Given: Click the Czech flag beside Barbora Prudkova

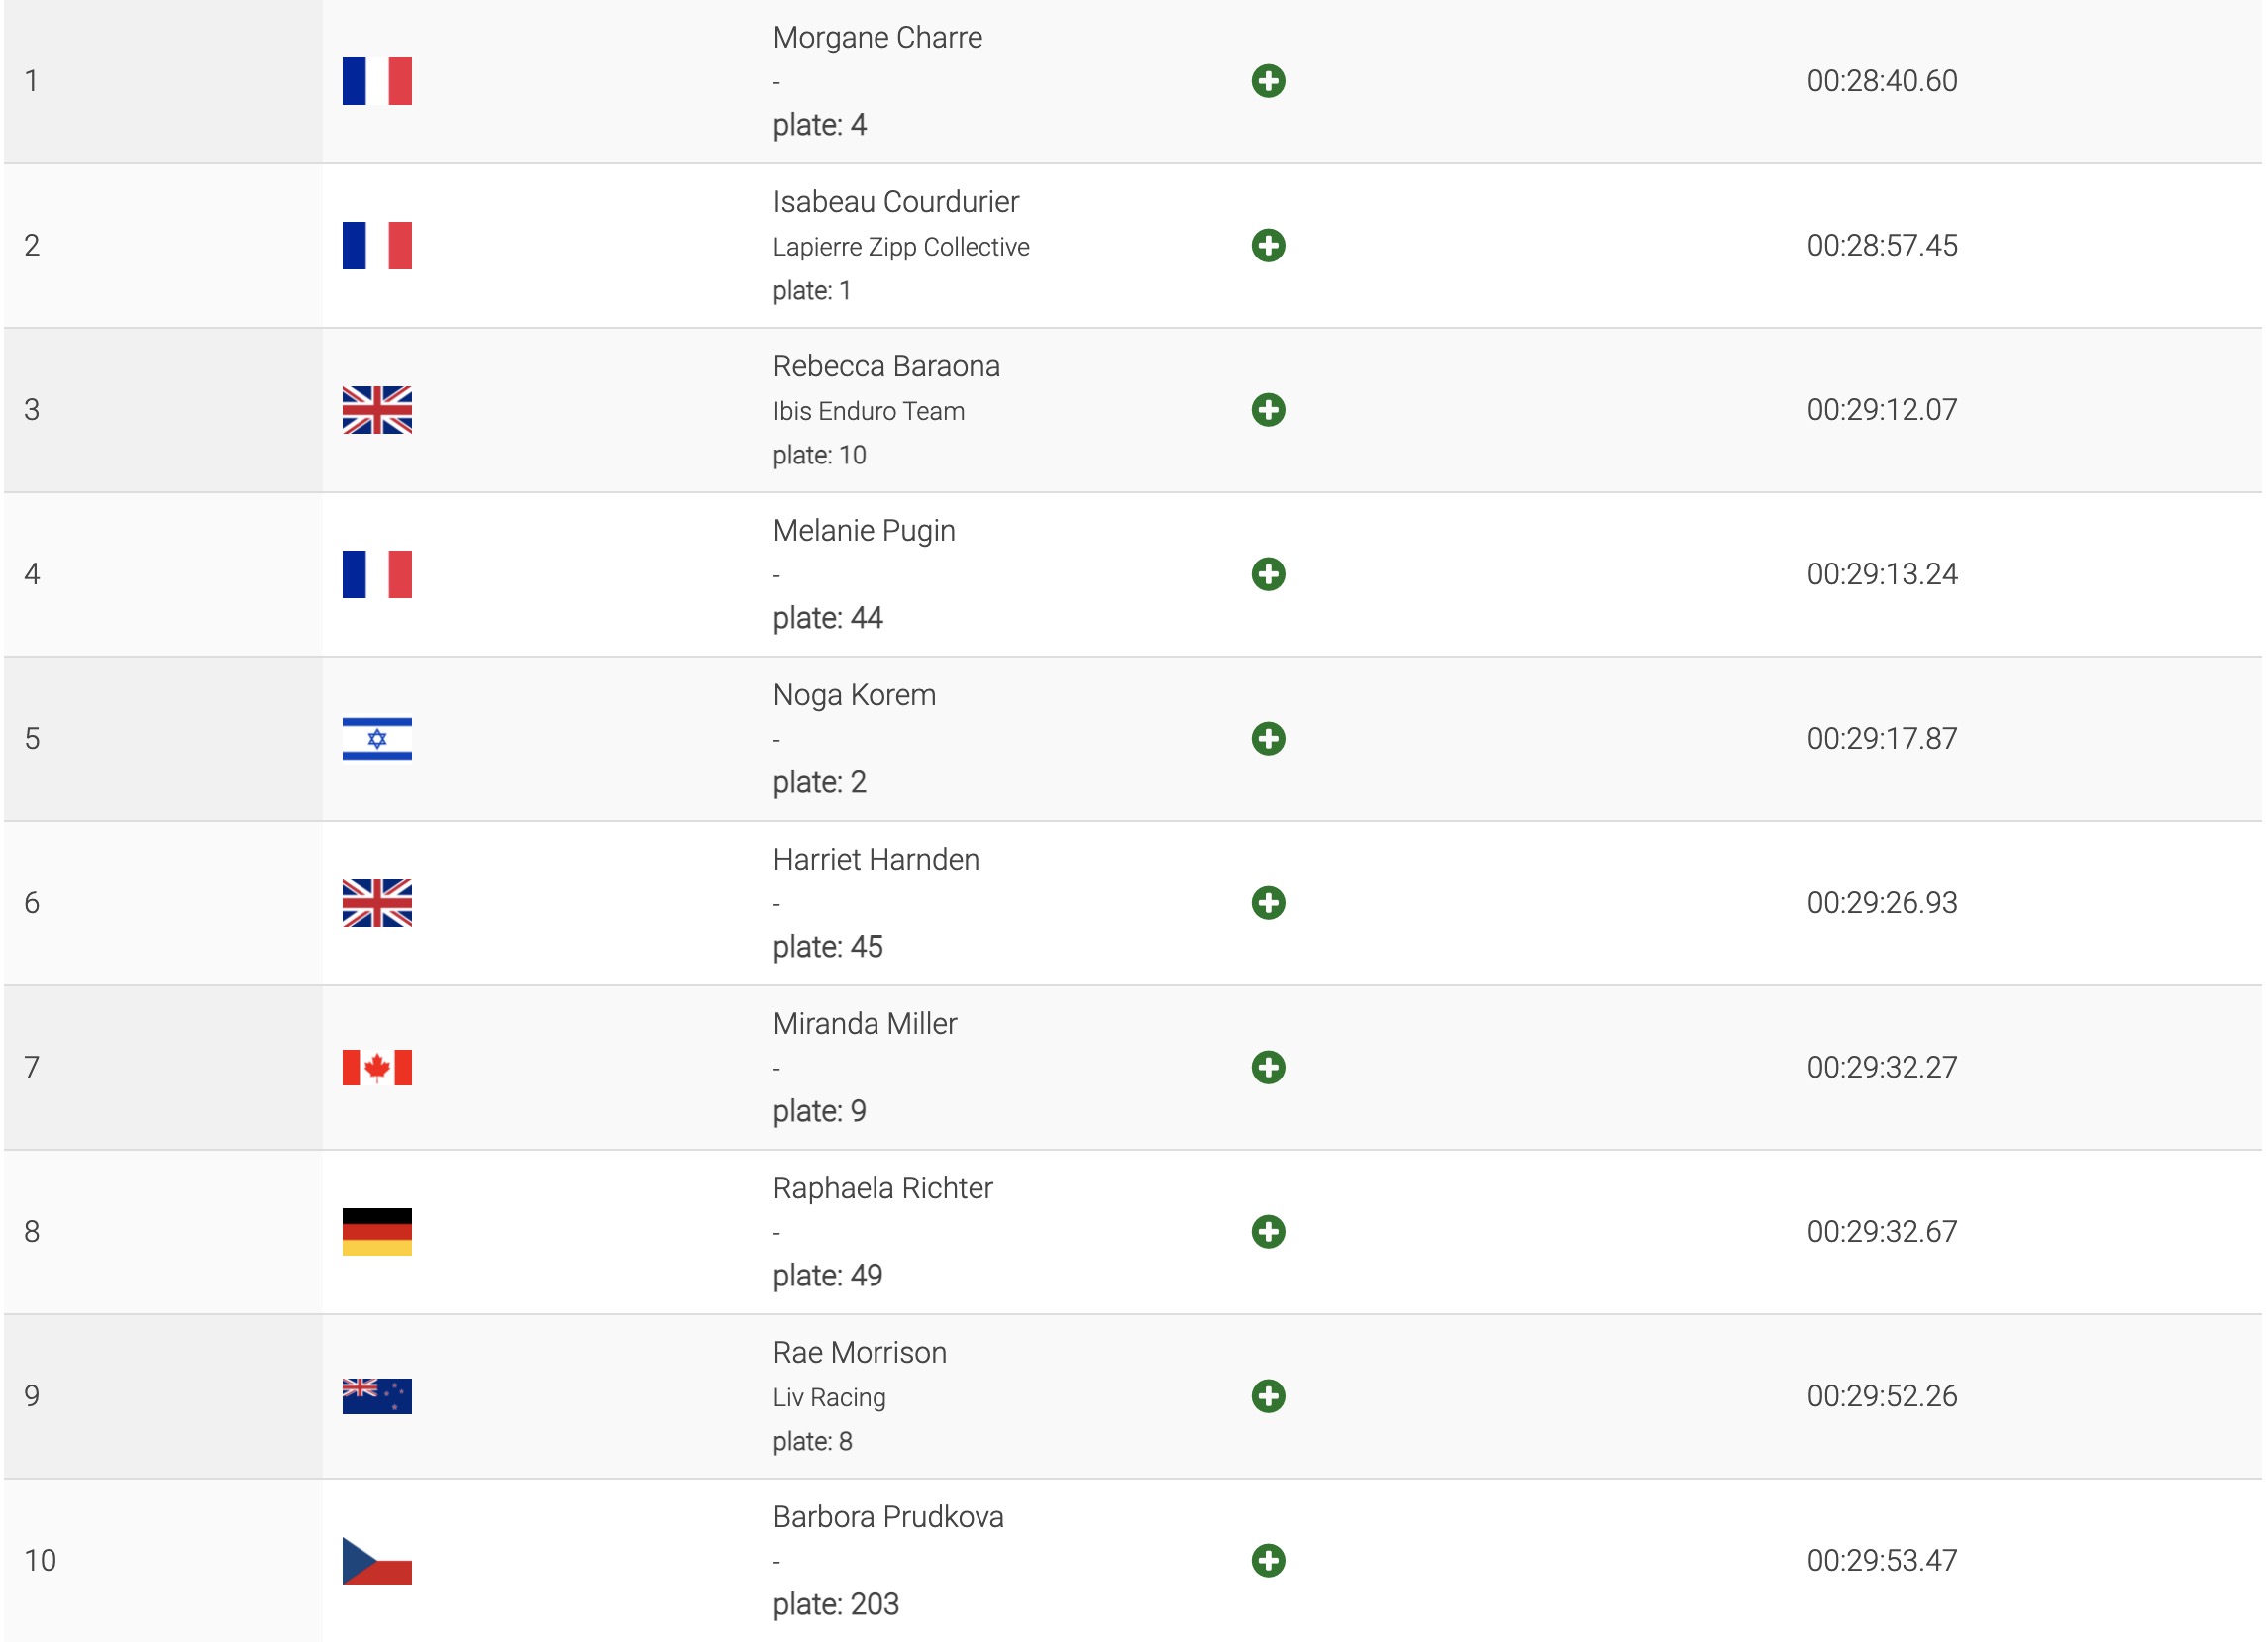Looking at the screenshot, I should pos(377,1560).
